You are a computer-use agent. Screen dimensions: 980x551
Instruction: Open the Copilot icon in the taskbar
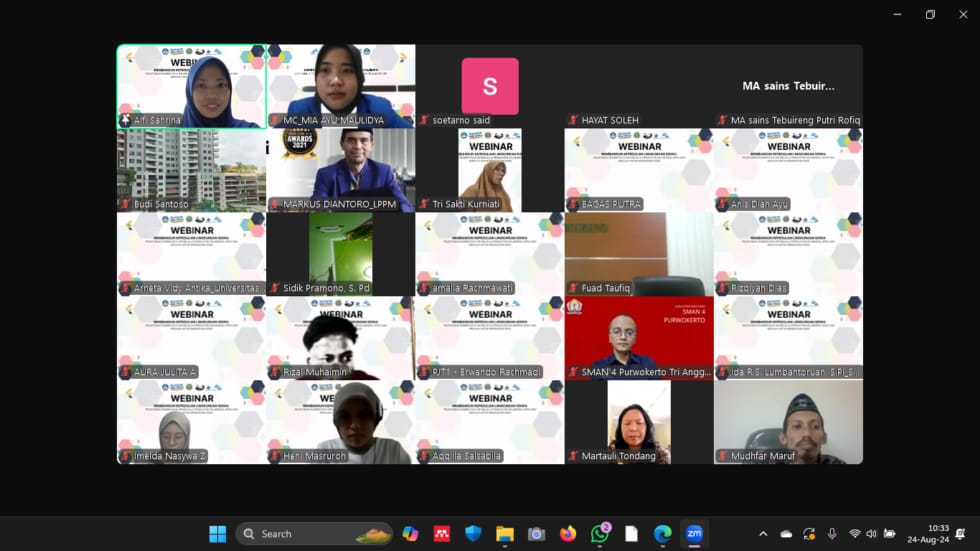[410, 534]
